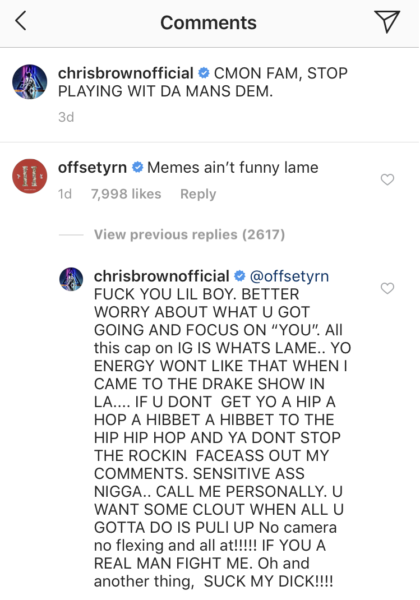The width and height of the screenshot is (420, 600).
Task: Open the red offsetyrn profile picture
Action: click(30, 176)
